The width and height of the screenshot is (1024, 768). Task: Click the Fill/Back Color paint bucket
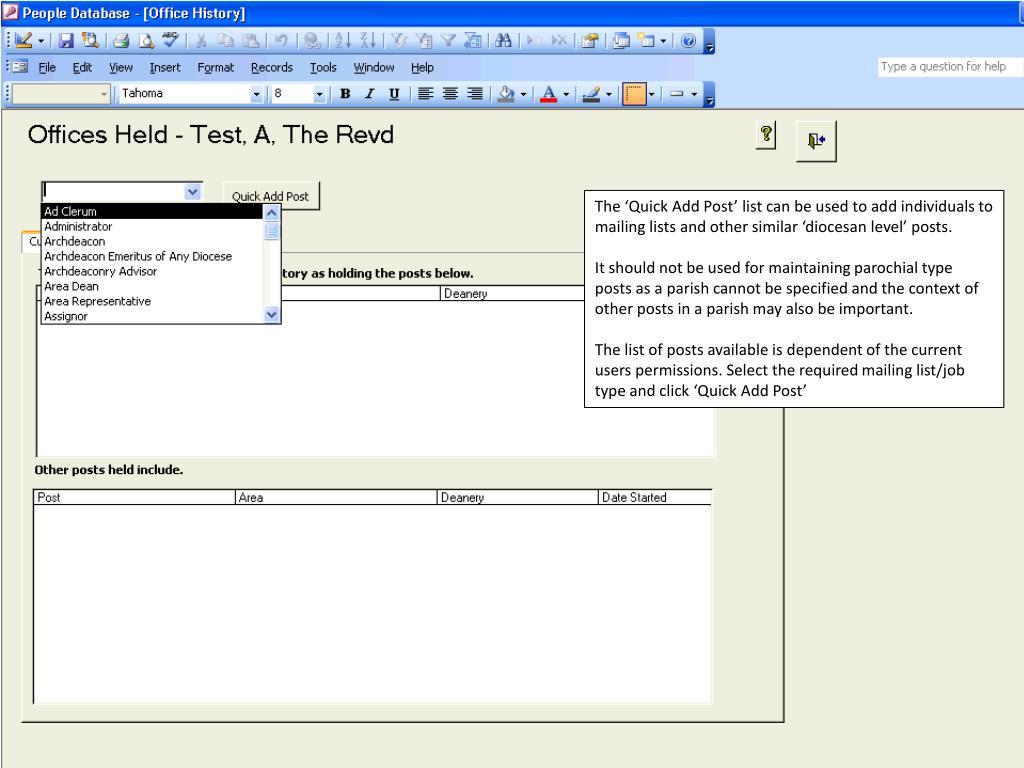click(x=506, y=94)
